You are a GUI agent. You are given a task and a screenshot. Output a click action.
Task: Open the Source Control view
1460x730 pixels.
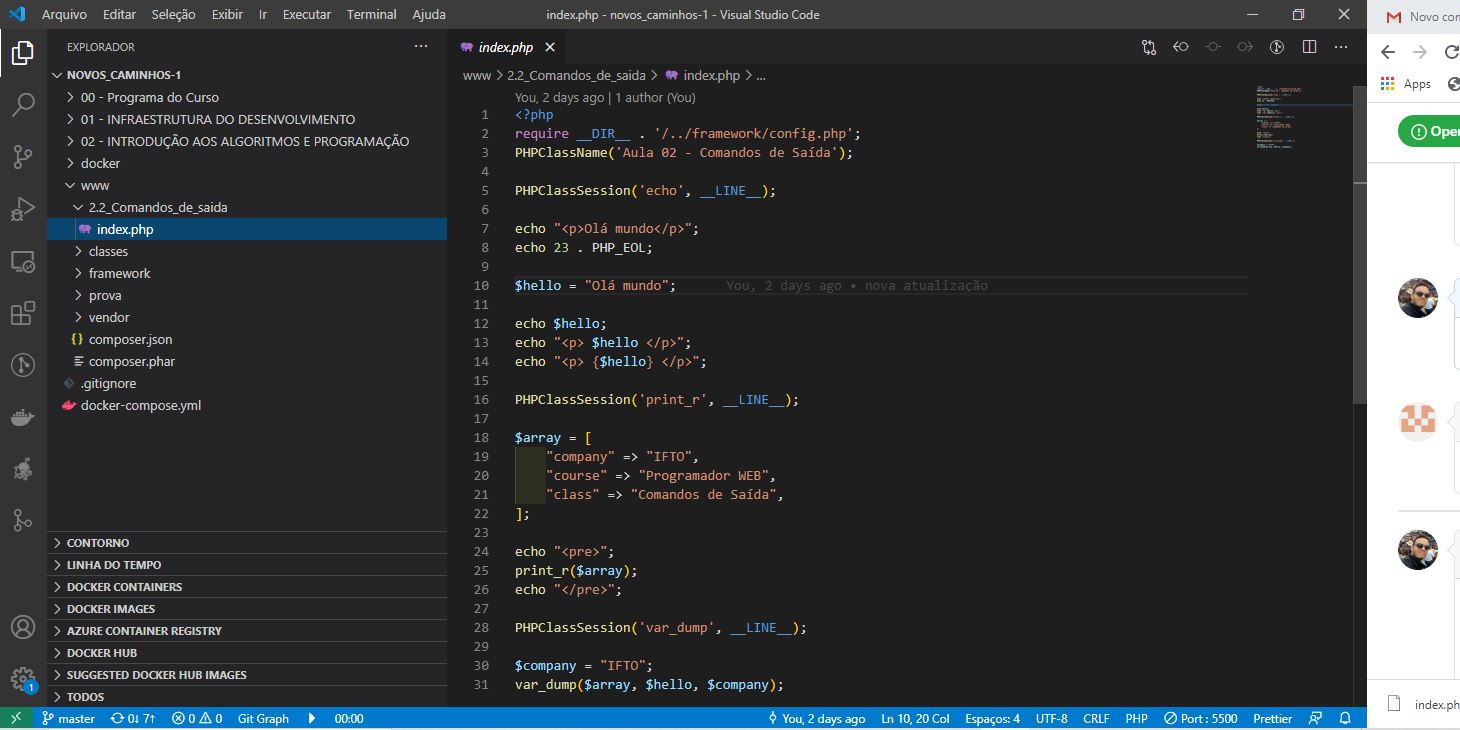[22, 157]
